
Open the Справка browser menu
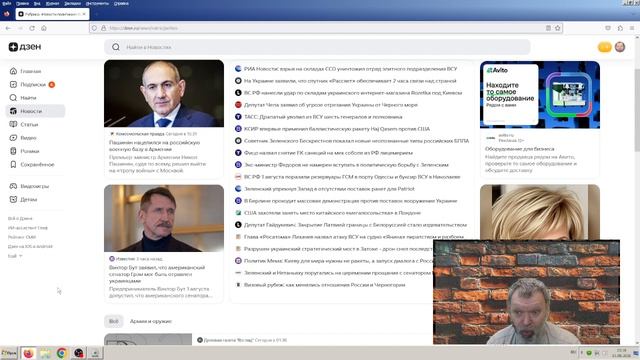121,3
